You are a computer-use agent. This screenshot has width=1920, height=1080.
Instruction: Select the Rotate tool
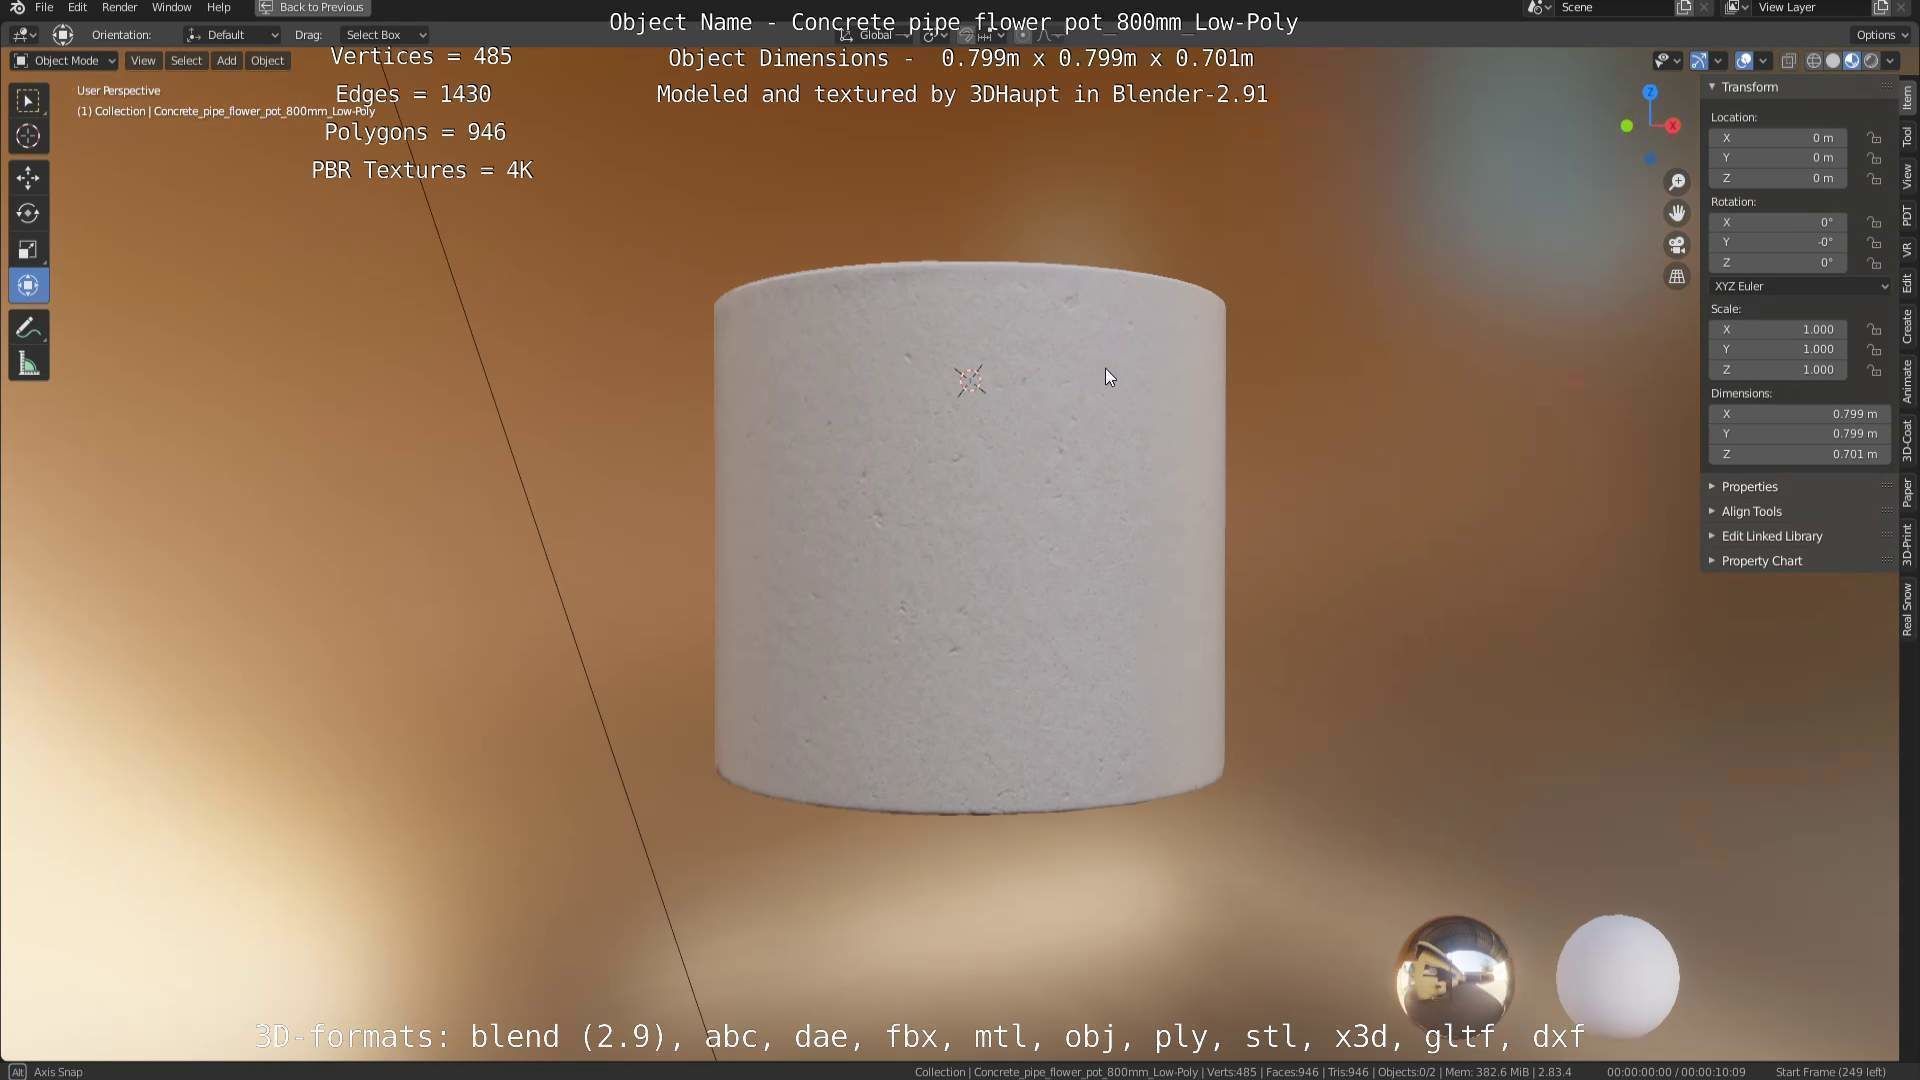point(28,213)
